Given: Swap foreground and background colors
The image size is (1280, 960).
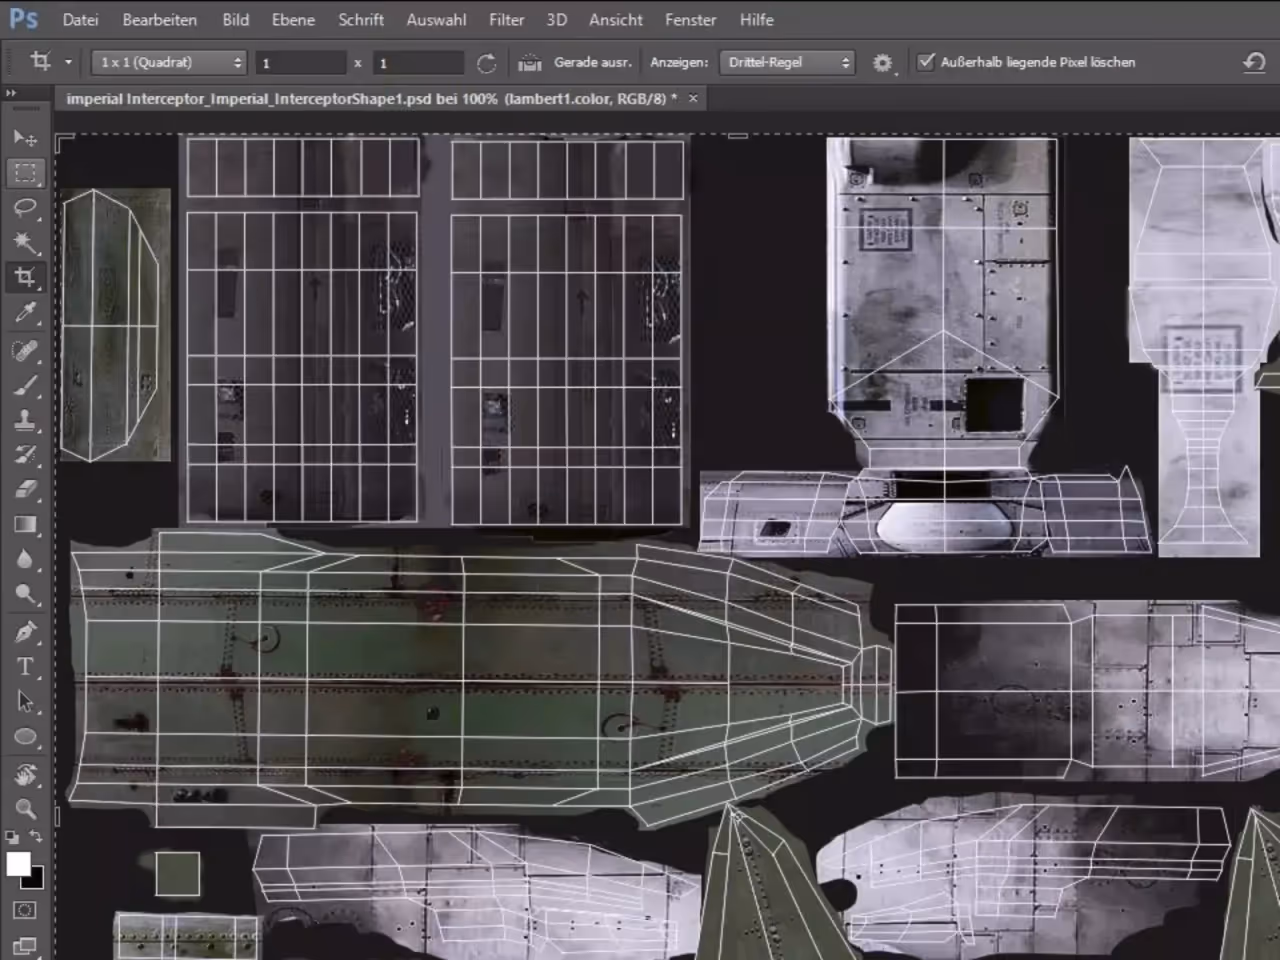Looking at the screenshot, I should pyautogui.click(x=36, y=836).
